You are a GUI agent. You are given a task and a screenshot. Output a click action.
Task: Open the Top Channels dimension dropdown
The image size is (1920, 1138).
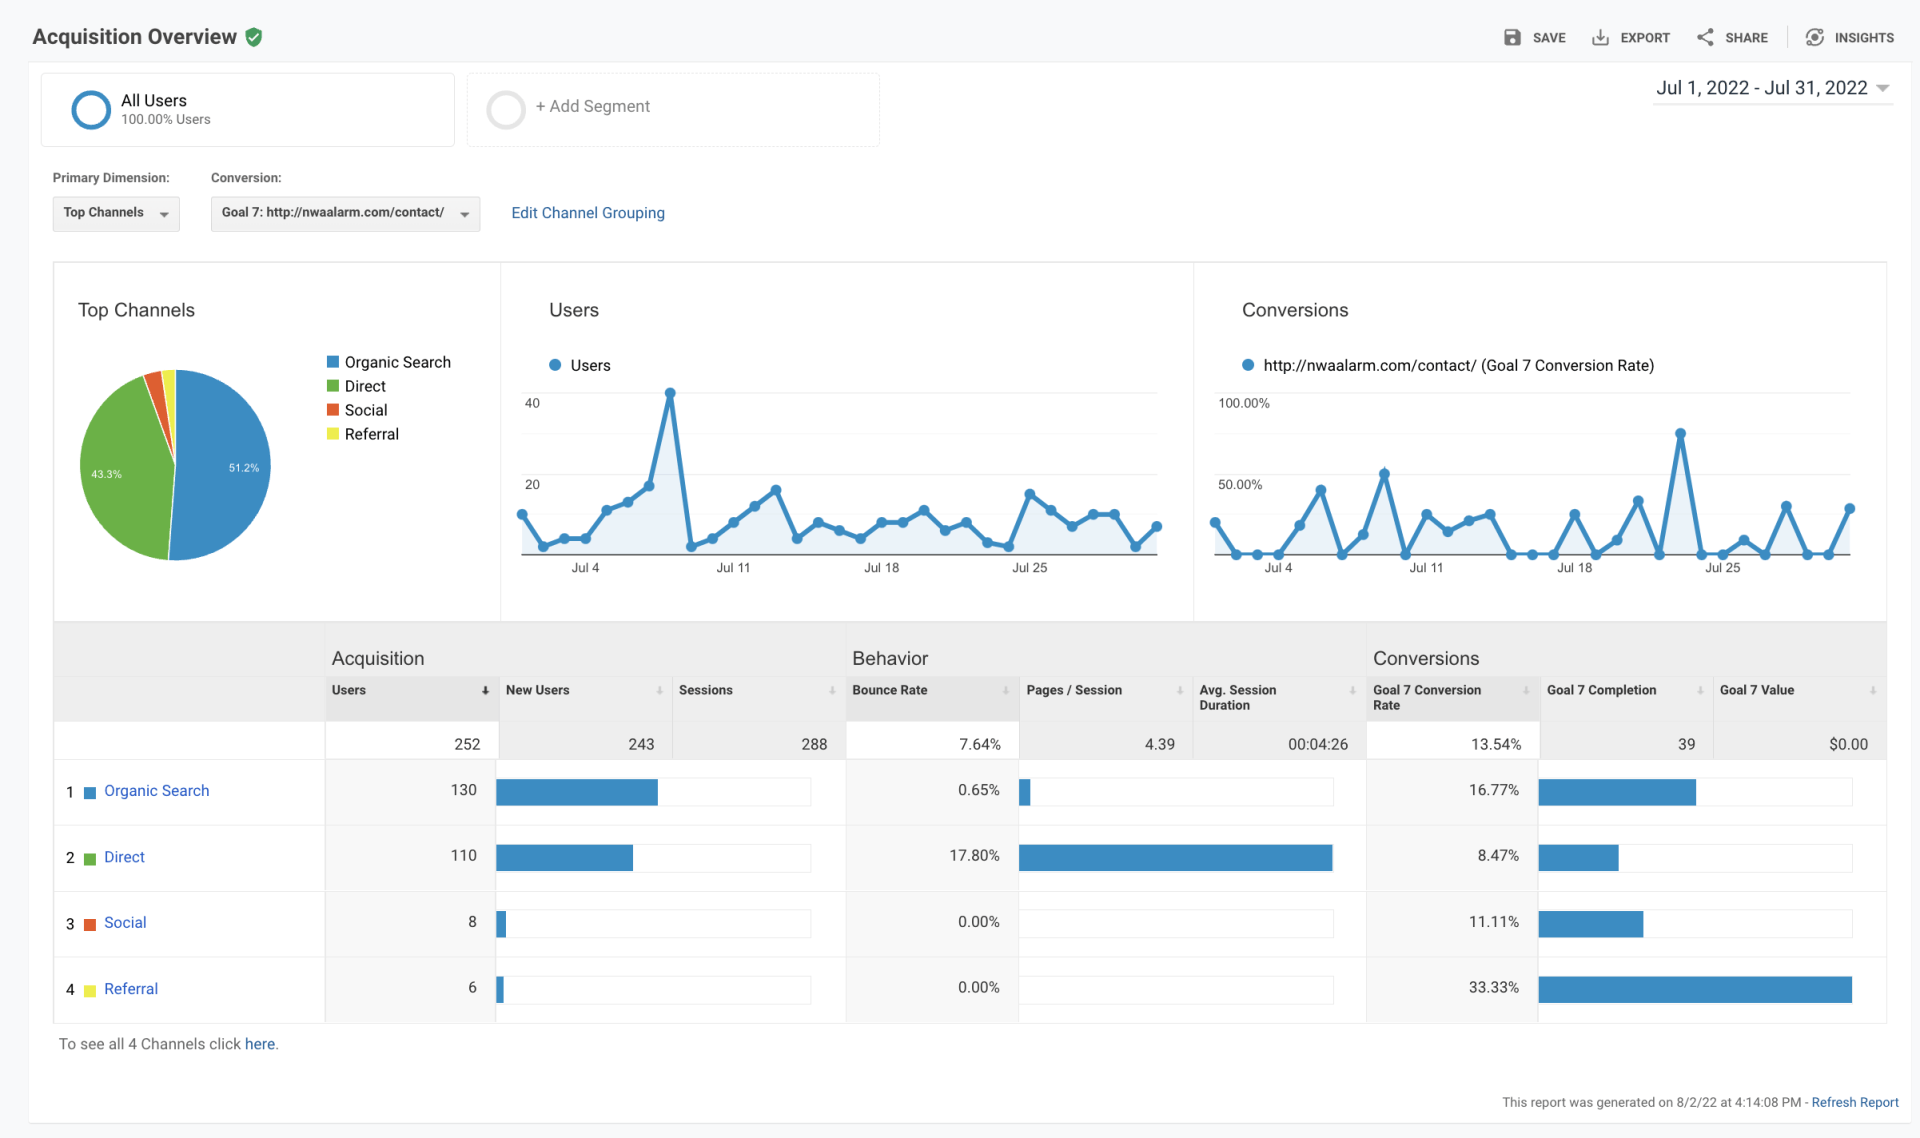click(x=116, y=214)
